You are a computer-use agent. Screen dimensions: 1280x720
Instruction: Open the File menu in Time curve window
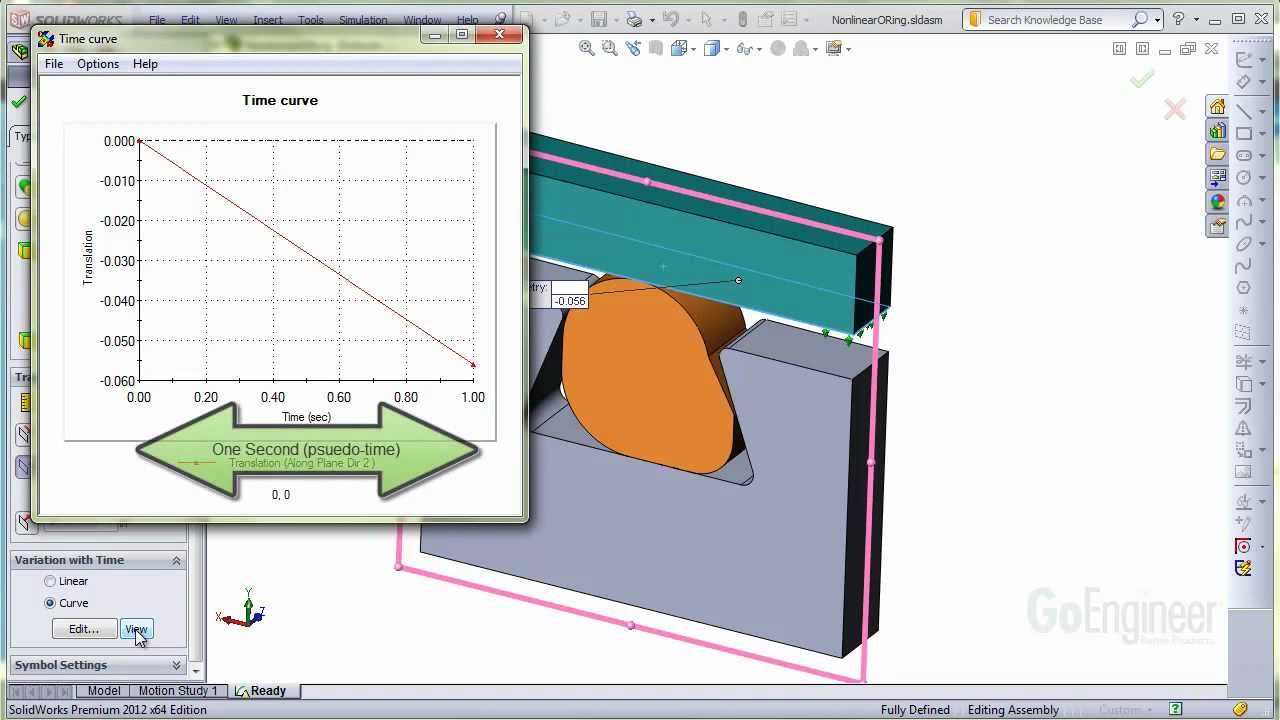pos(54,64)
